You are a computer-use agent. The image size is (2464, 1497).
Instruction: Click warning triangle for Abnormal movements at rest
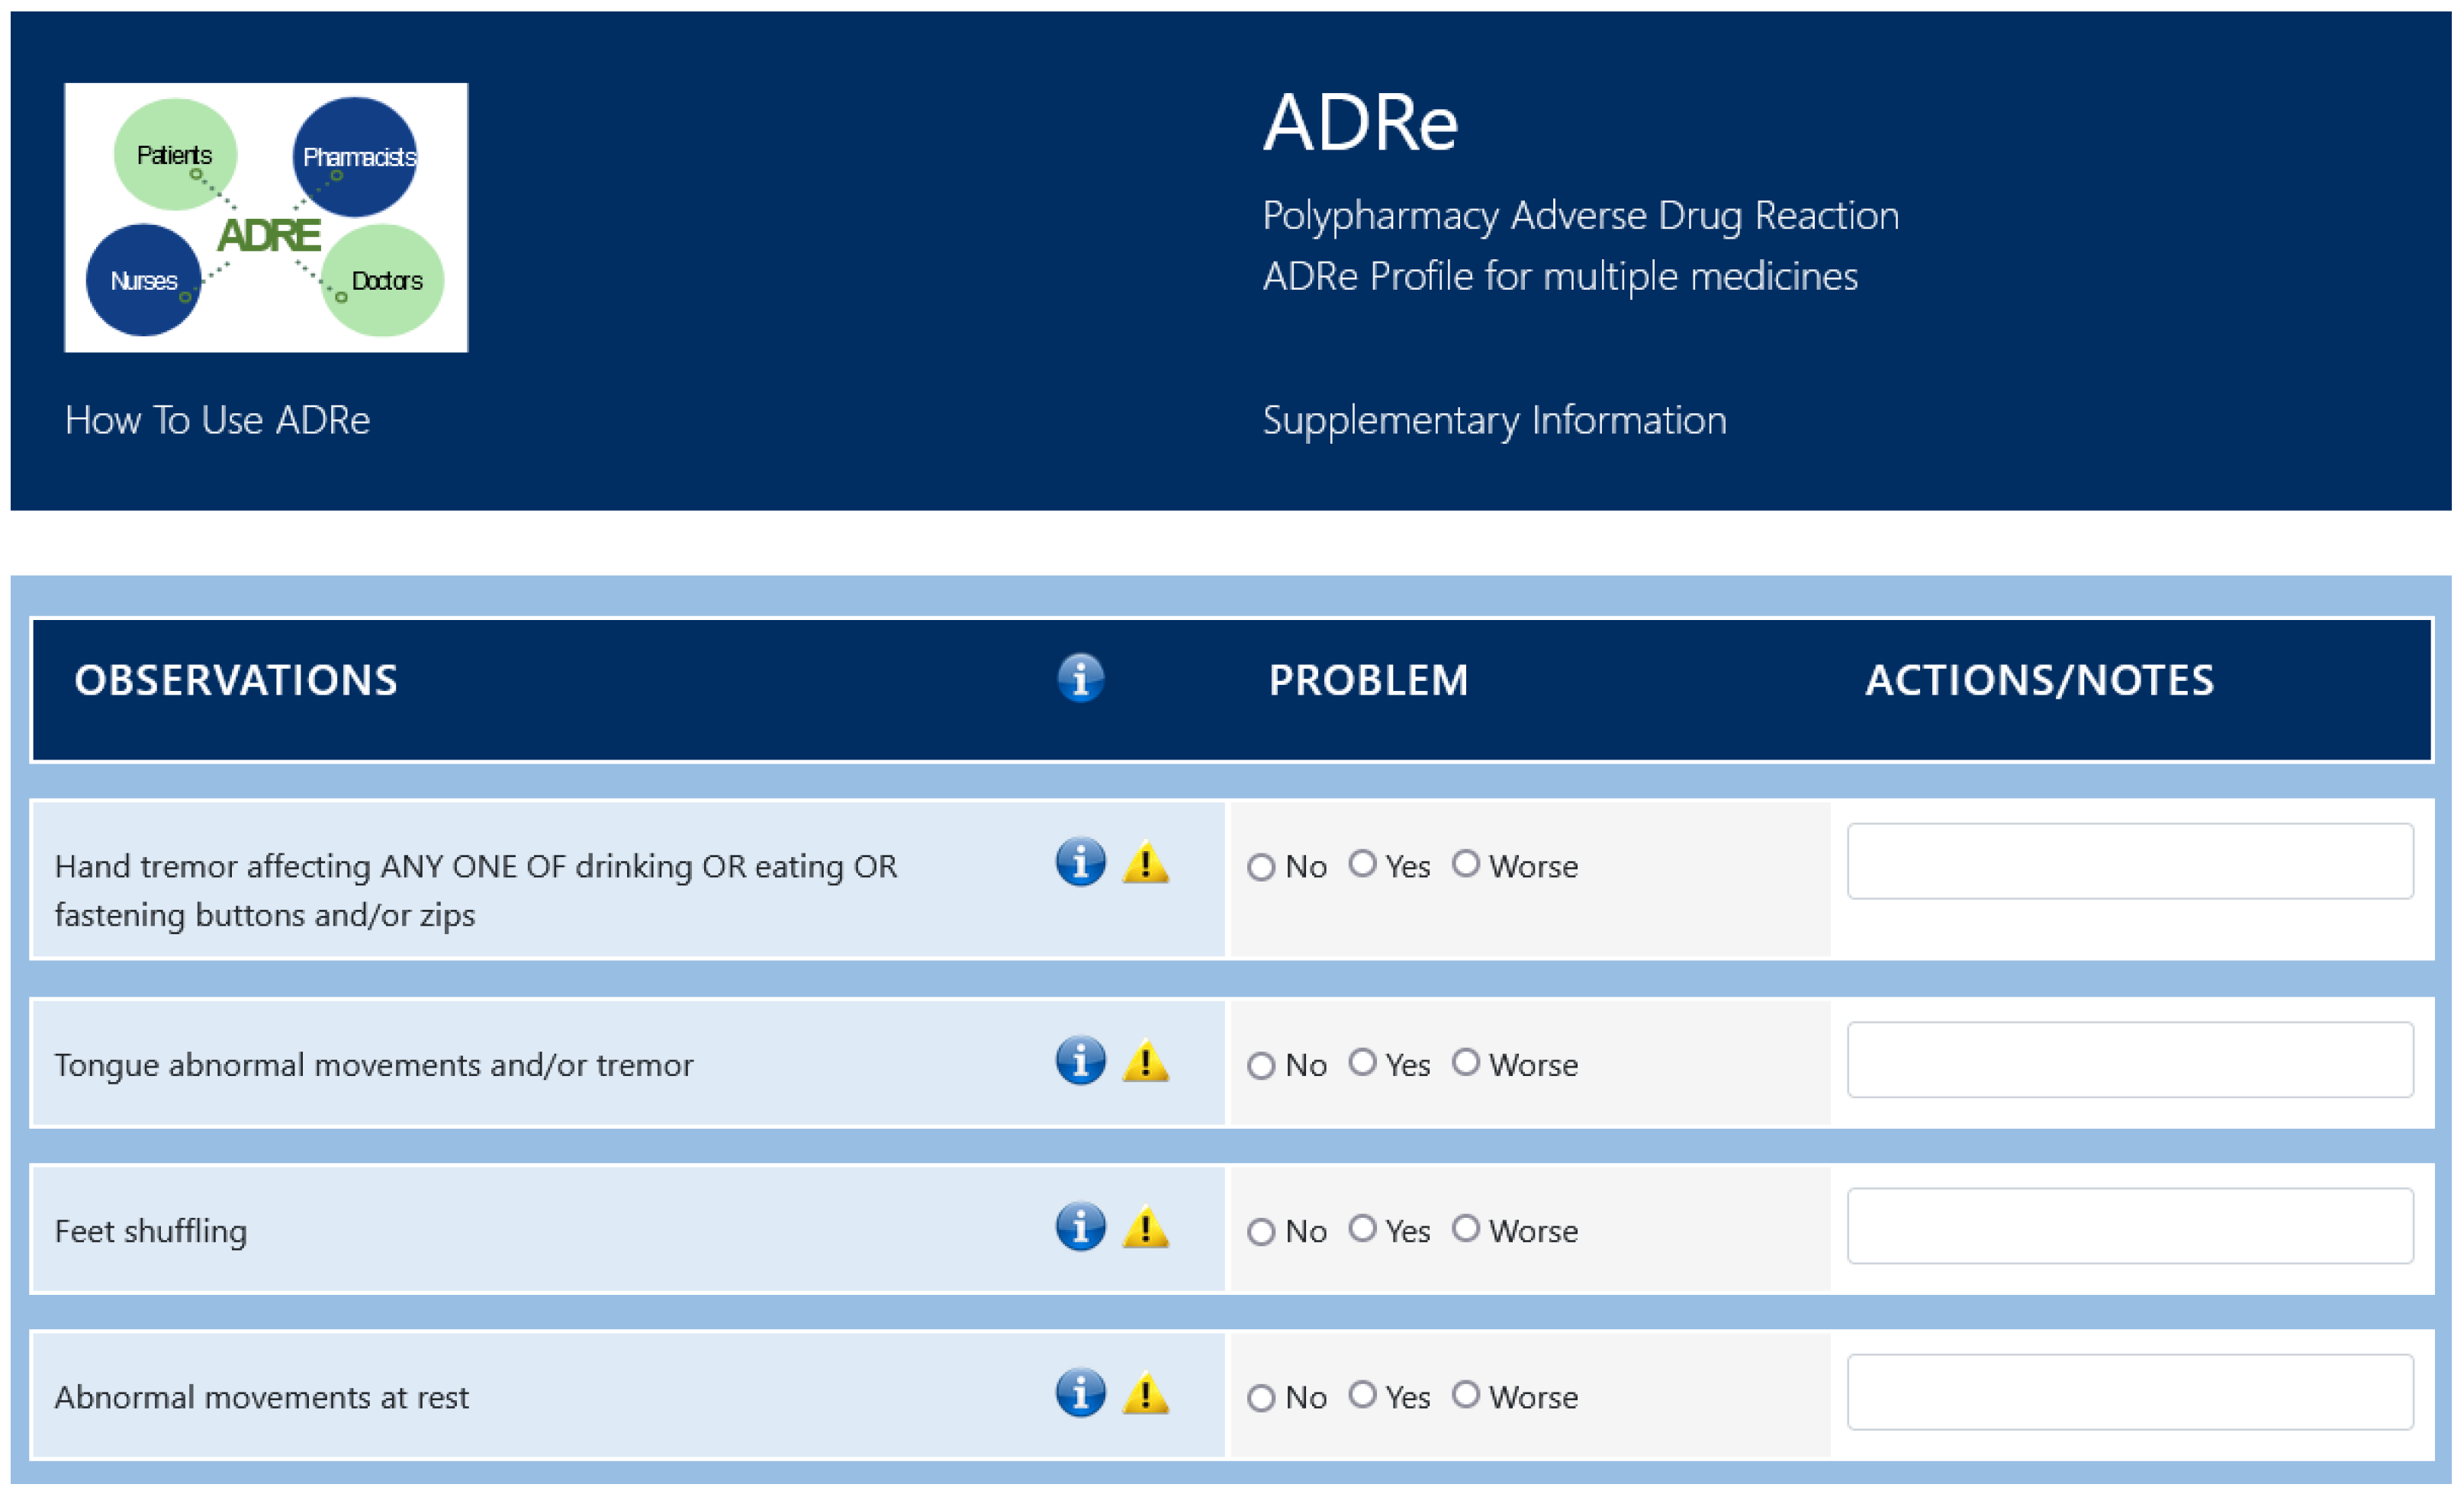tap(1145, 1394)
